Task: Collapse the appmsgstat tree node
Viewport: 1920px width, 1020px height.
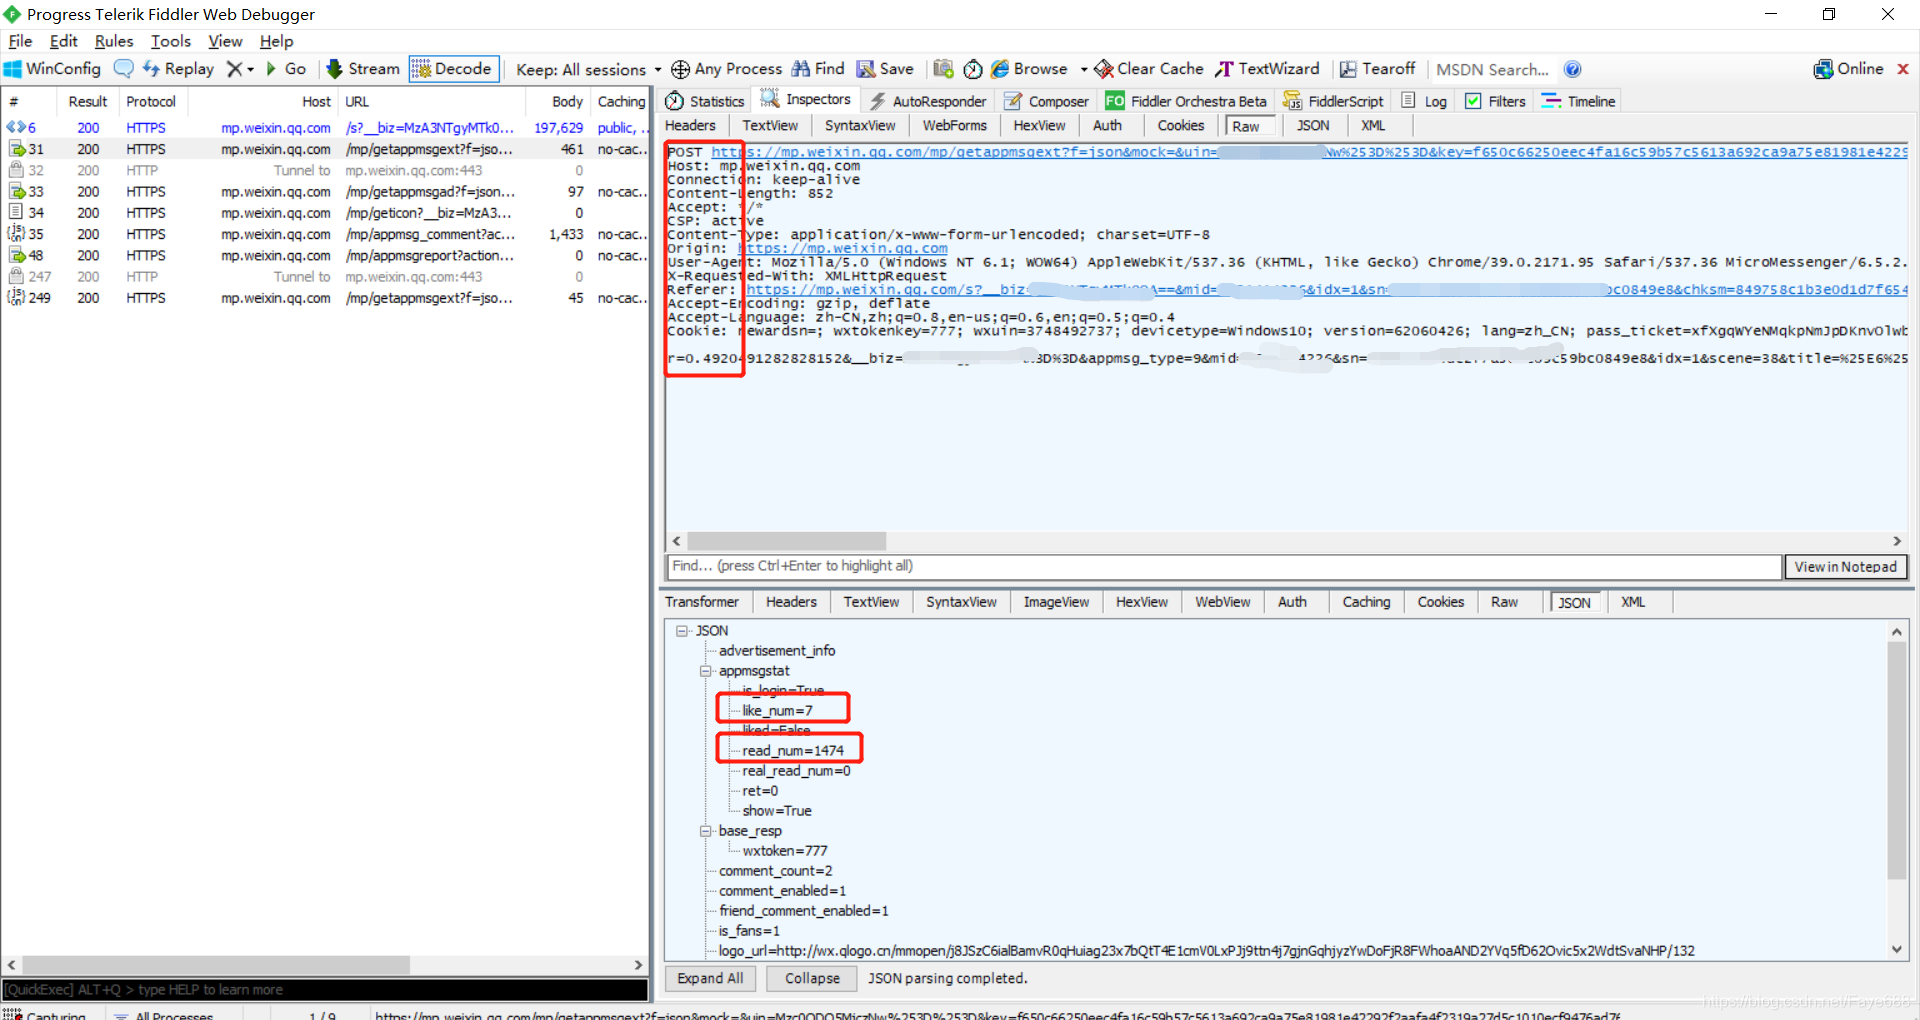Action: [705, 671]
